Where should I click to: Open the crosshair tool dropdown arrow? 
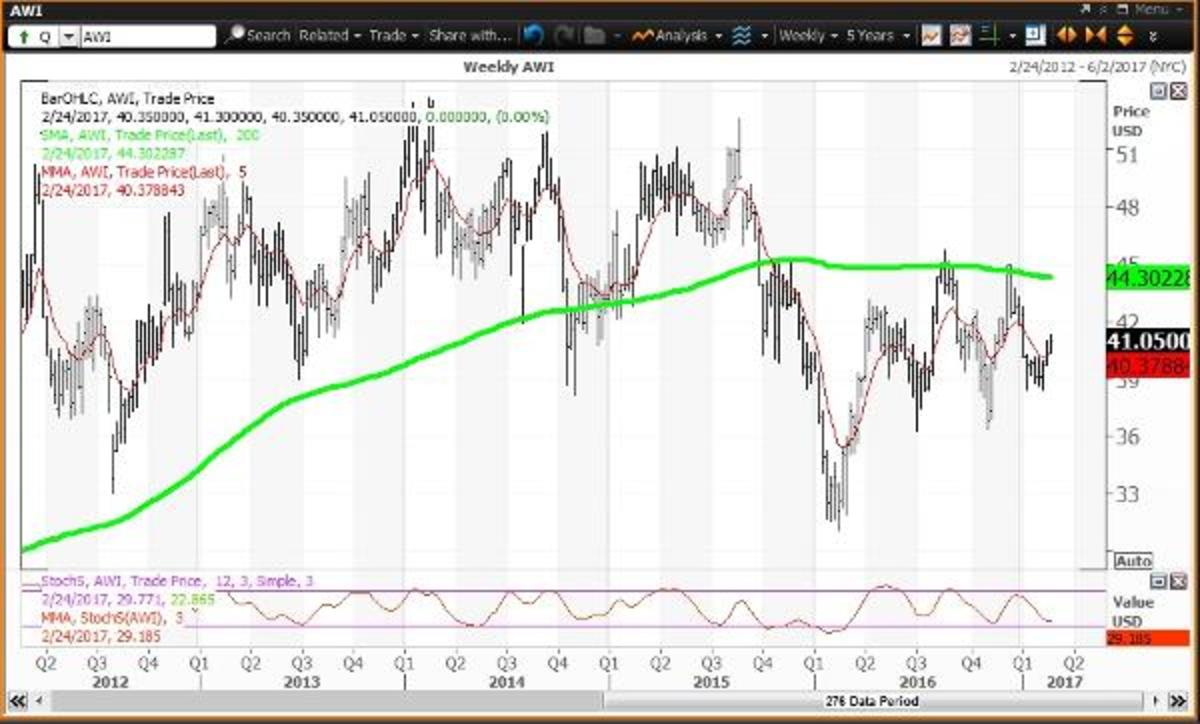pos(1012,36)
